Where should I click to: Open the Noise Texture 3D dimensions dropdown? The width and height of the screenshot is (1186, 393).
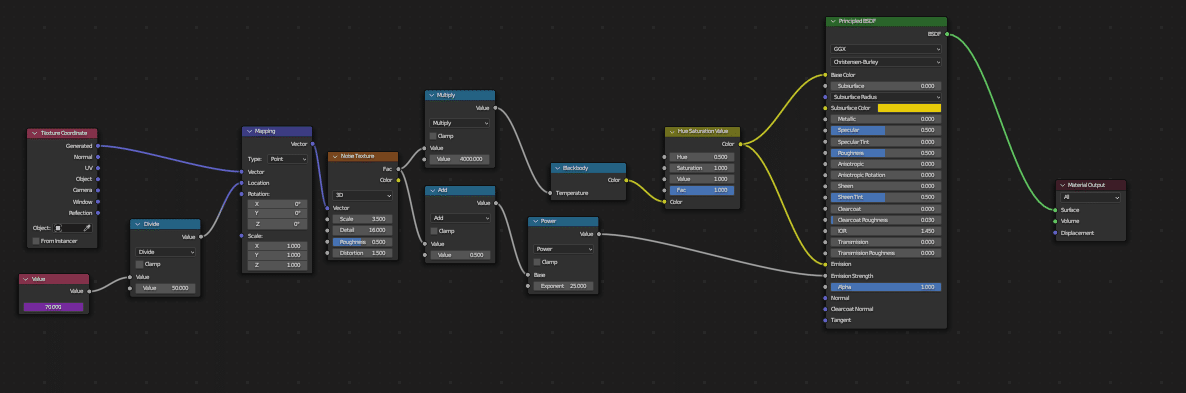(x=363, y=195)
